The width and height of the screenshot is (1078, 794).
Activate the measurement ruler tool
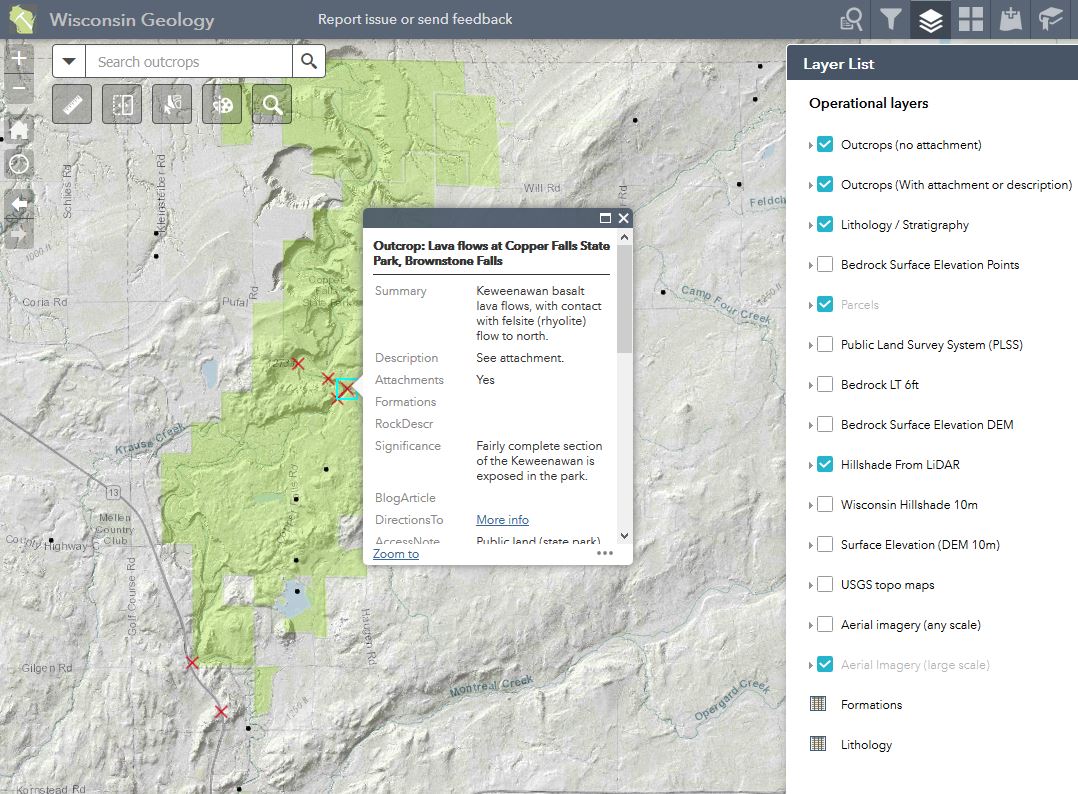[71, 103]
